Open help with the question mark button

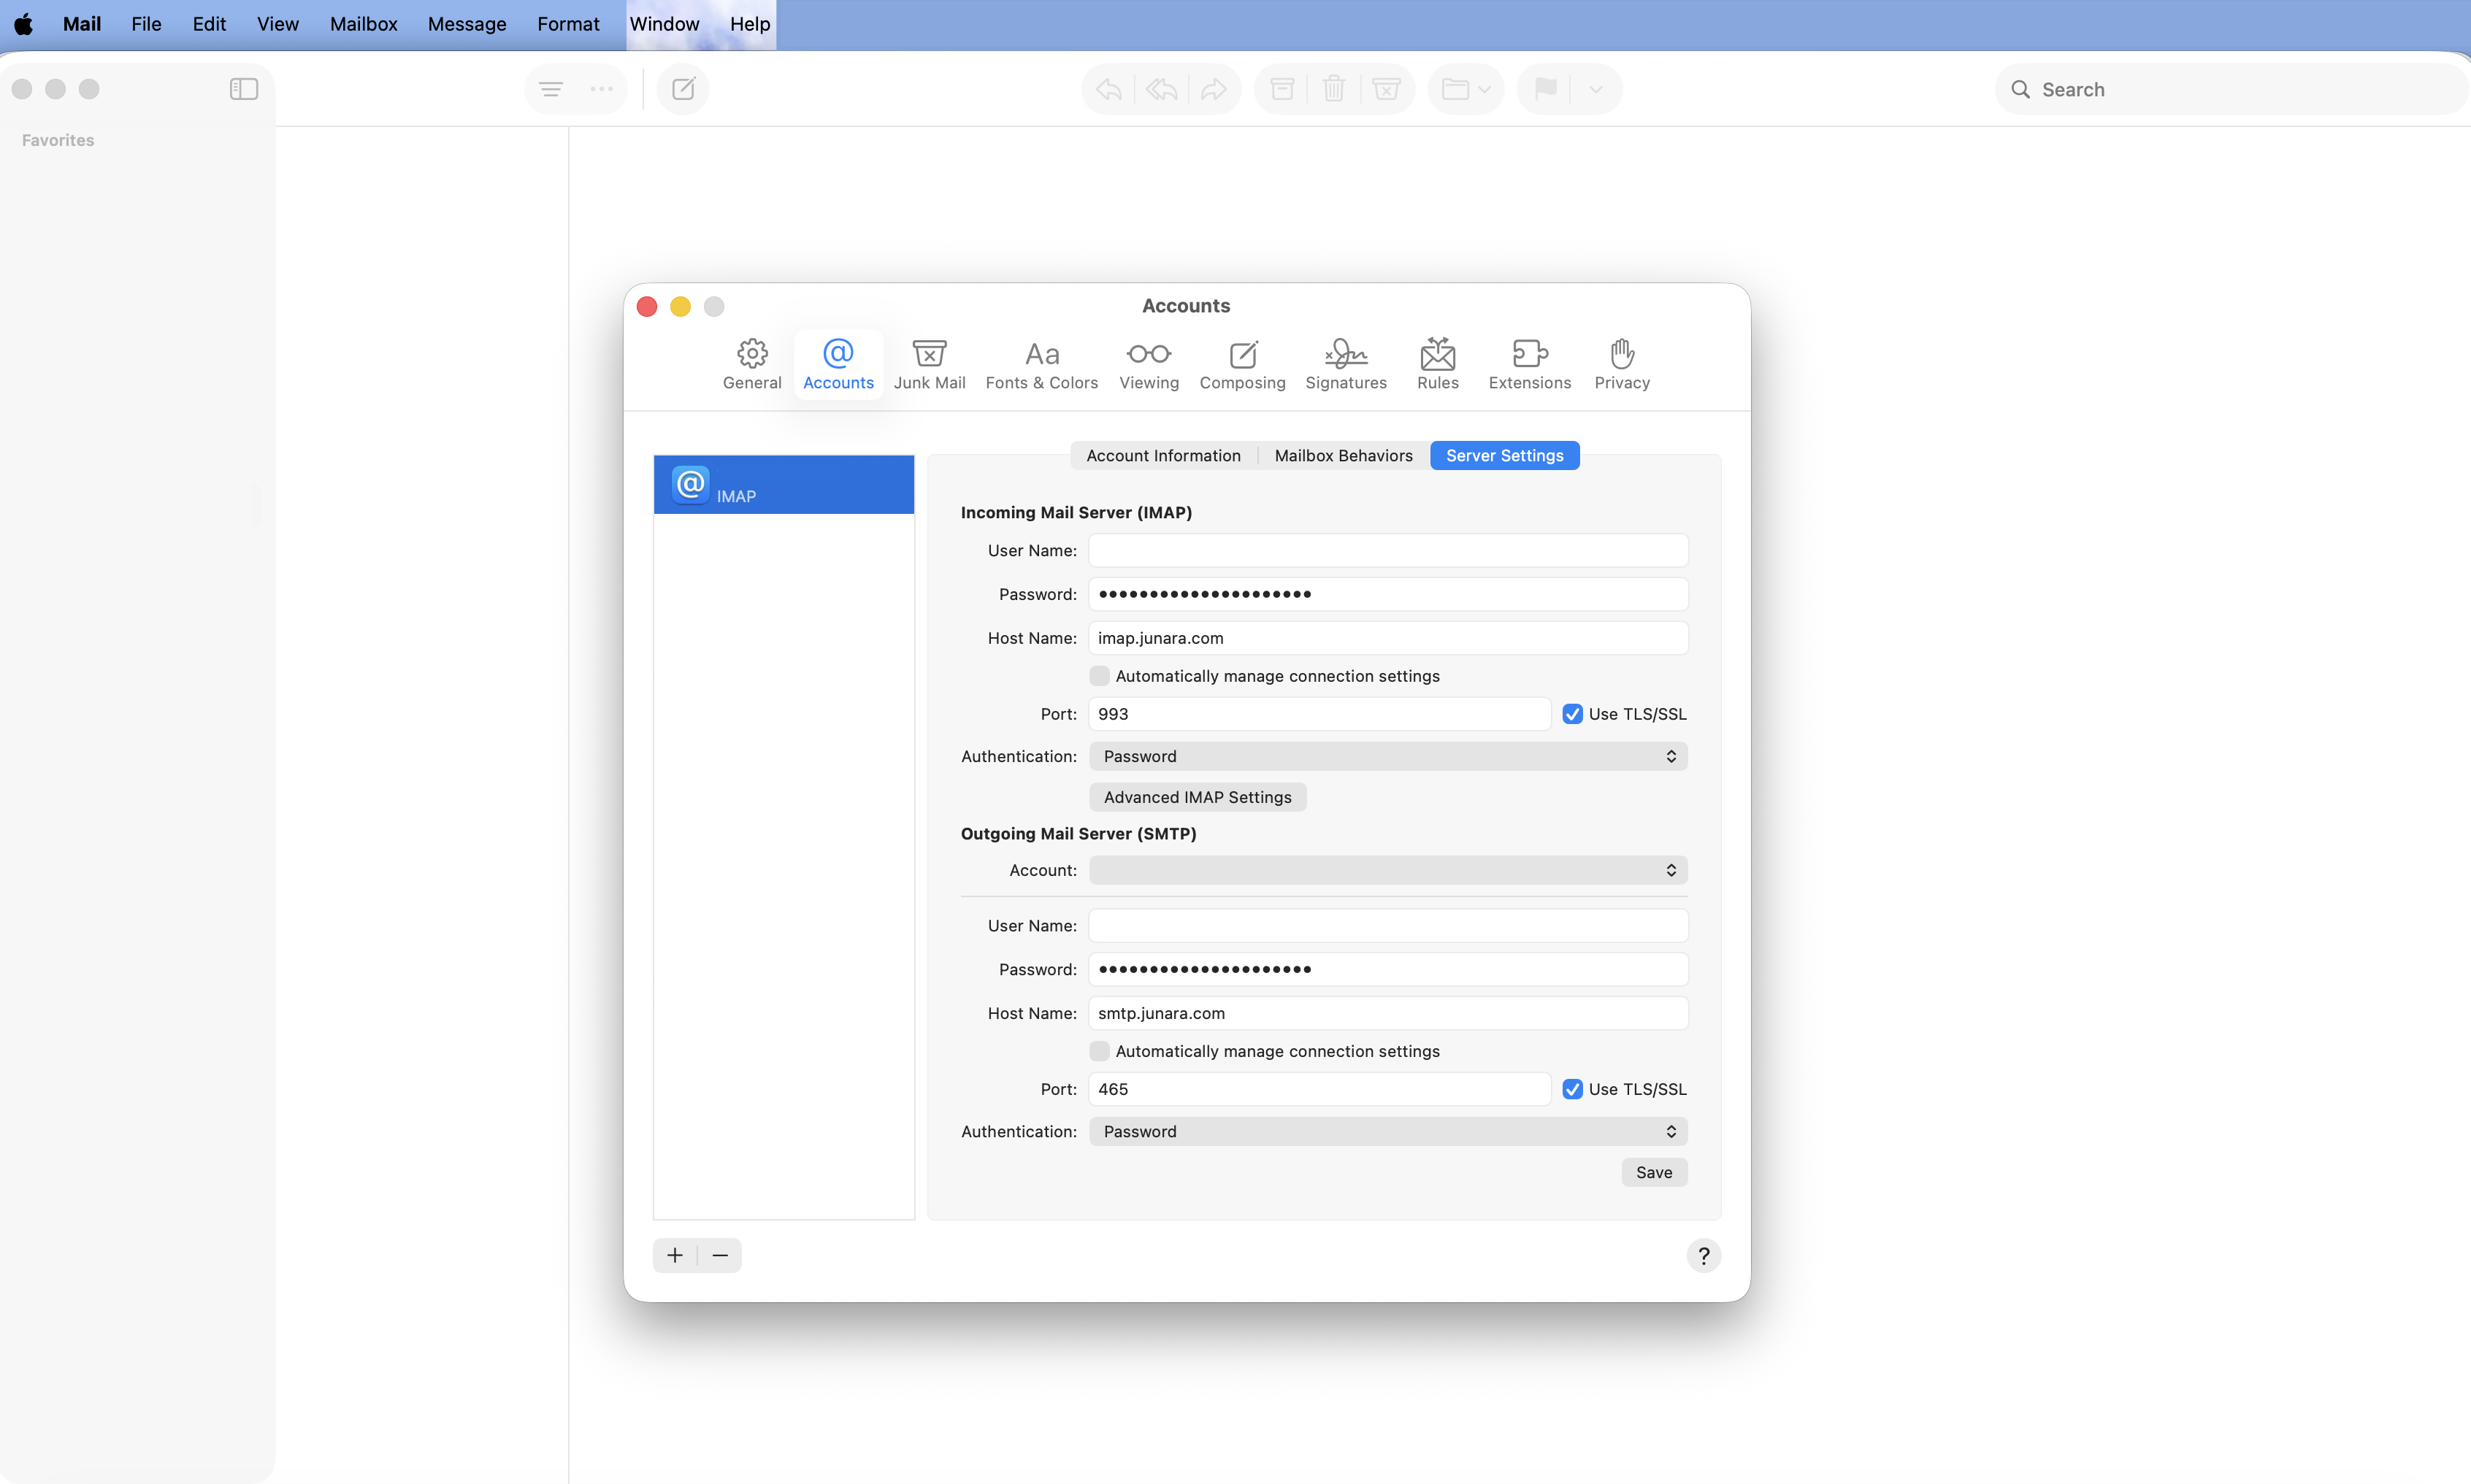(1703, 1255)
